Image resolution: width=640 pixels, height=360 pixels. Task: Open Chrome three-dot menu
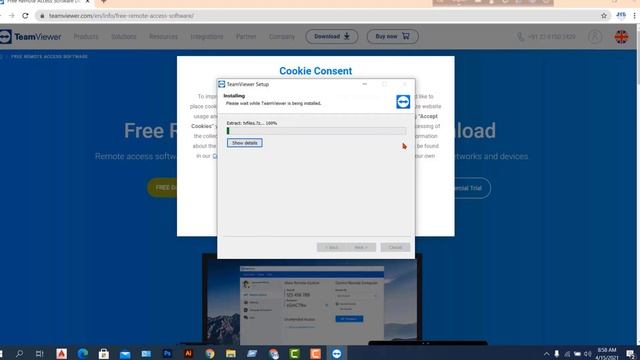coord(634,16)
